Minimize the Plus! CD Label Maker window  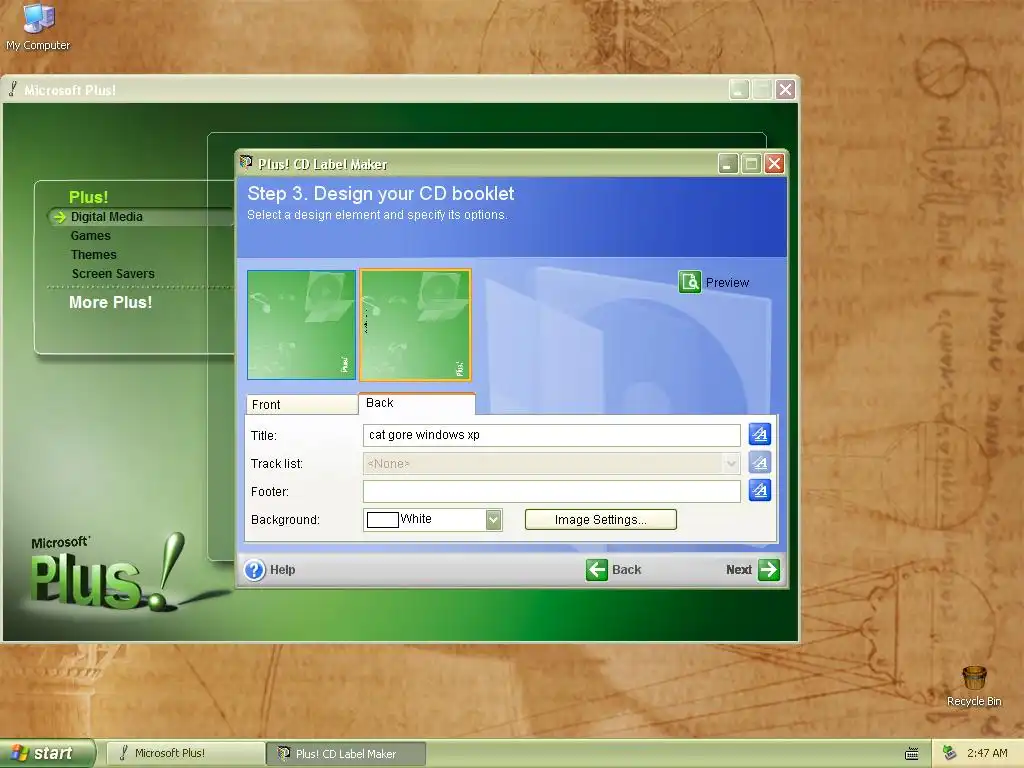point(728,163)
